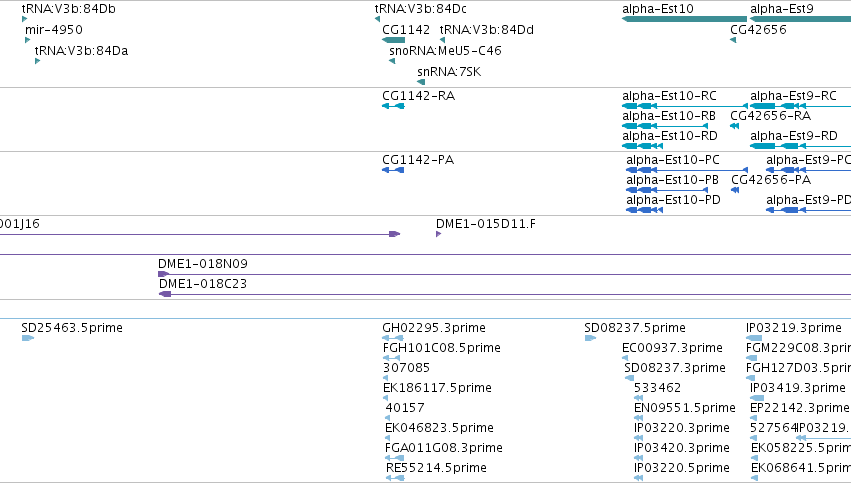Open the alpha-Est10-RD transcript label
Image resolution: width=851 pixels, height=483 pixels.
coord(670,136)
